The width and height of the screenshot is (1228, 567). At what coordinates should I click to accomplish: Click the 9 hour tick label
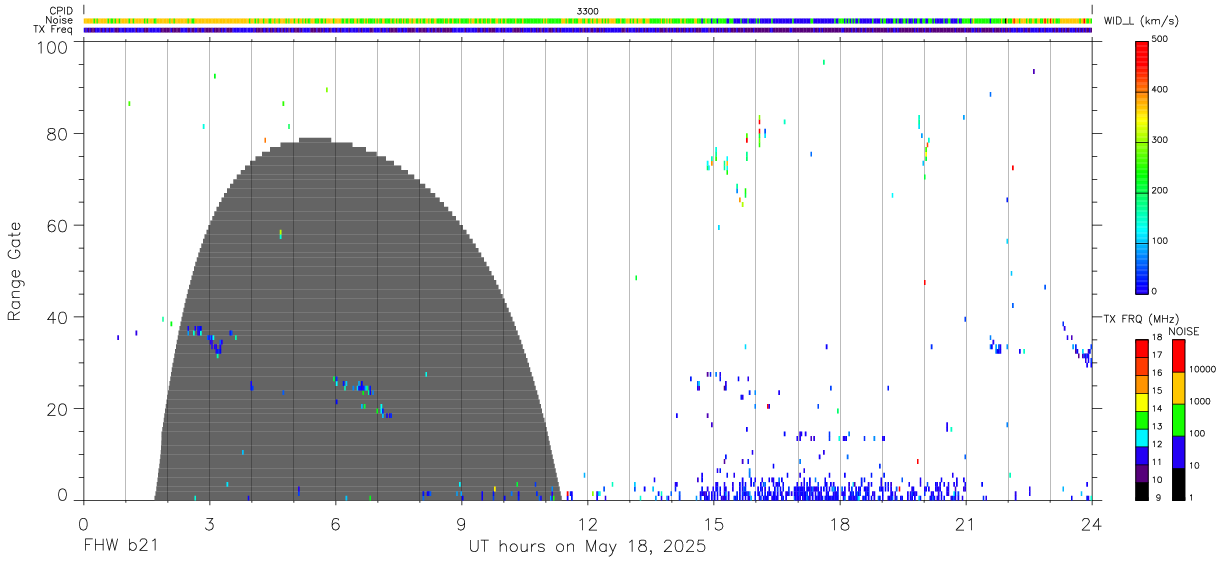click(x=461, y=525)
